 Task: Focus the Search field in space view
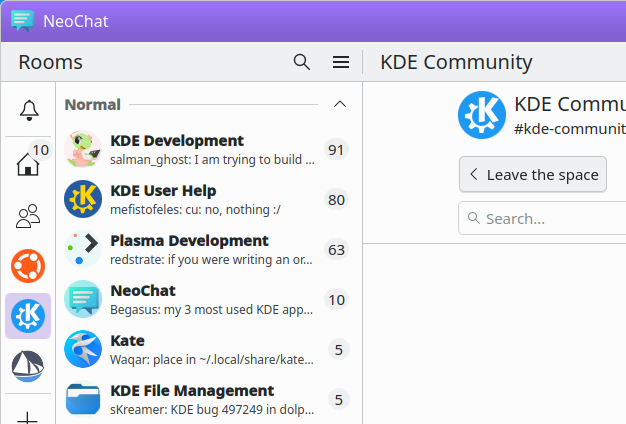[x=542, y=218]
